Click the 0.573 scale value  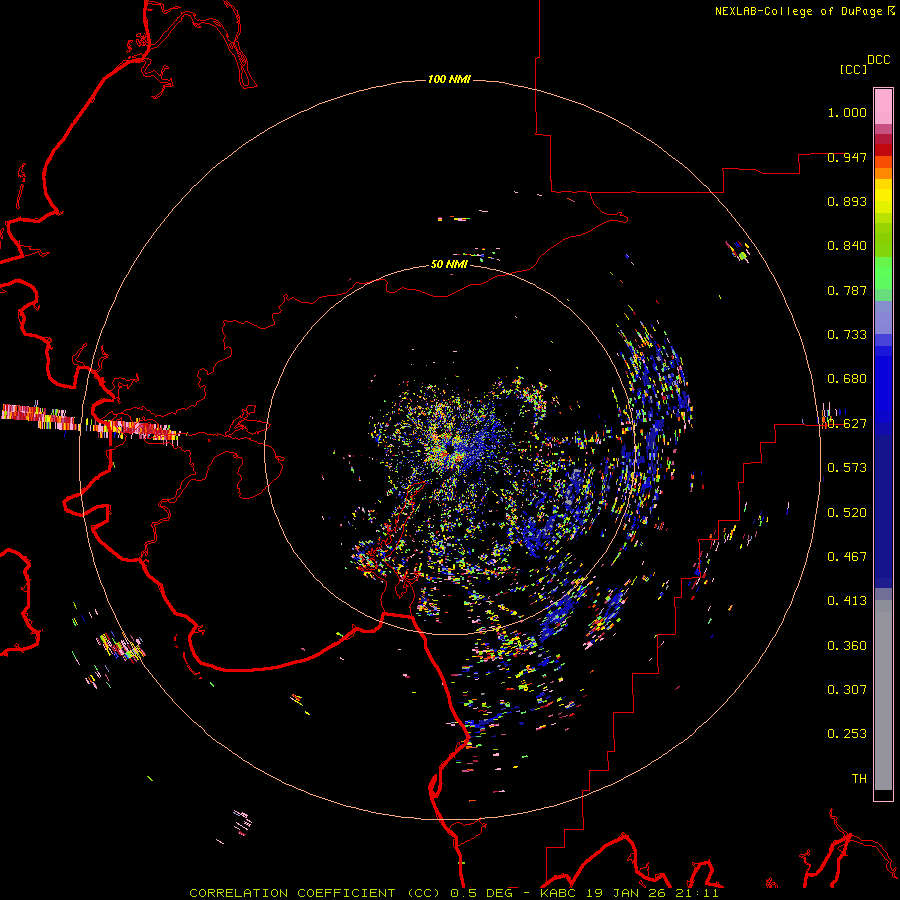847,468
